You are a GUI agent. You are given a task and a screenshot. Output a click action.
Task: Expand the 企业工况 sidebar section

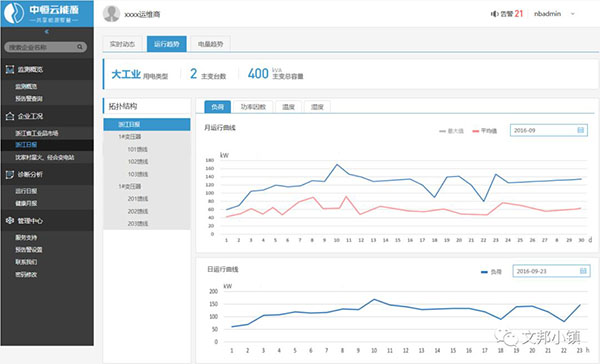click(47, 116)
